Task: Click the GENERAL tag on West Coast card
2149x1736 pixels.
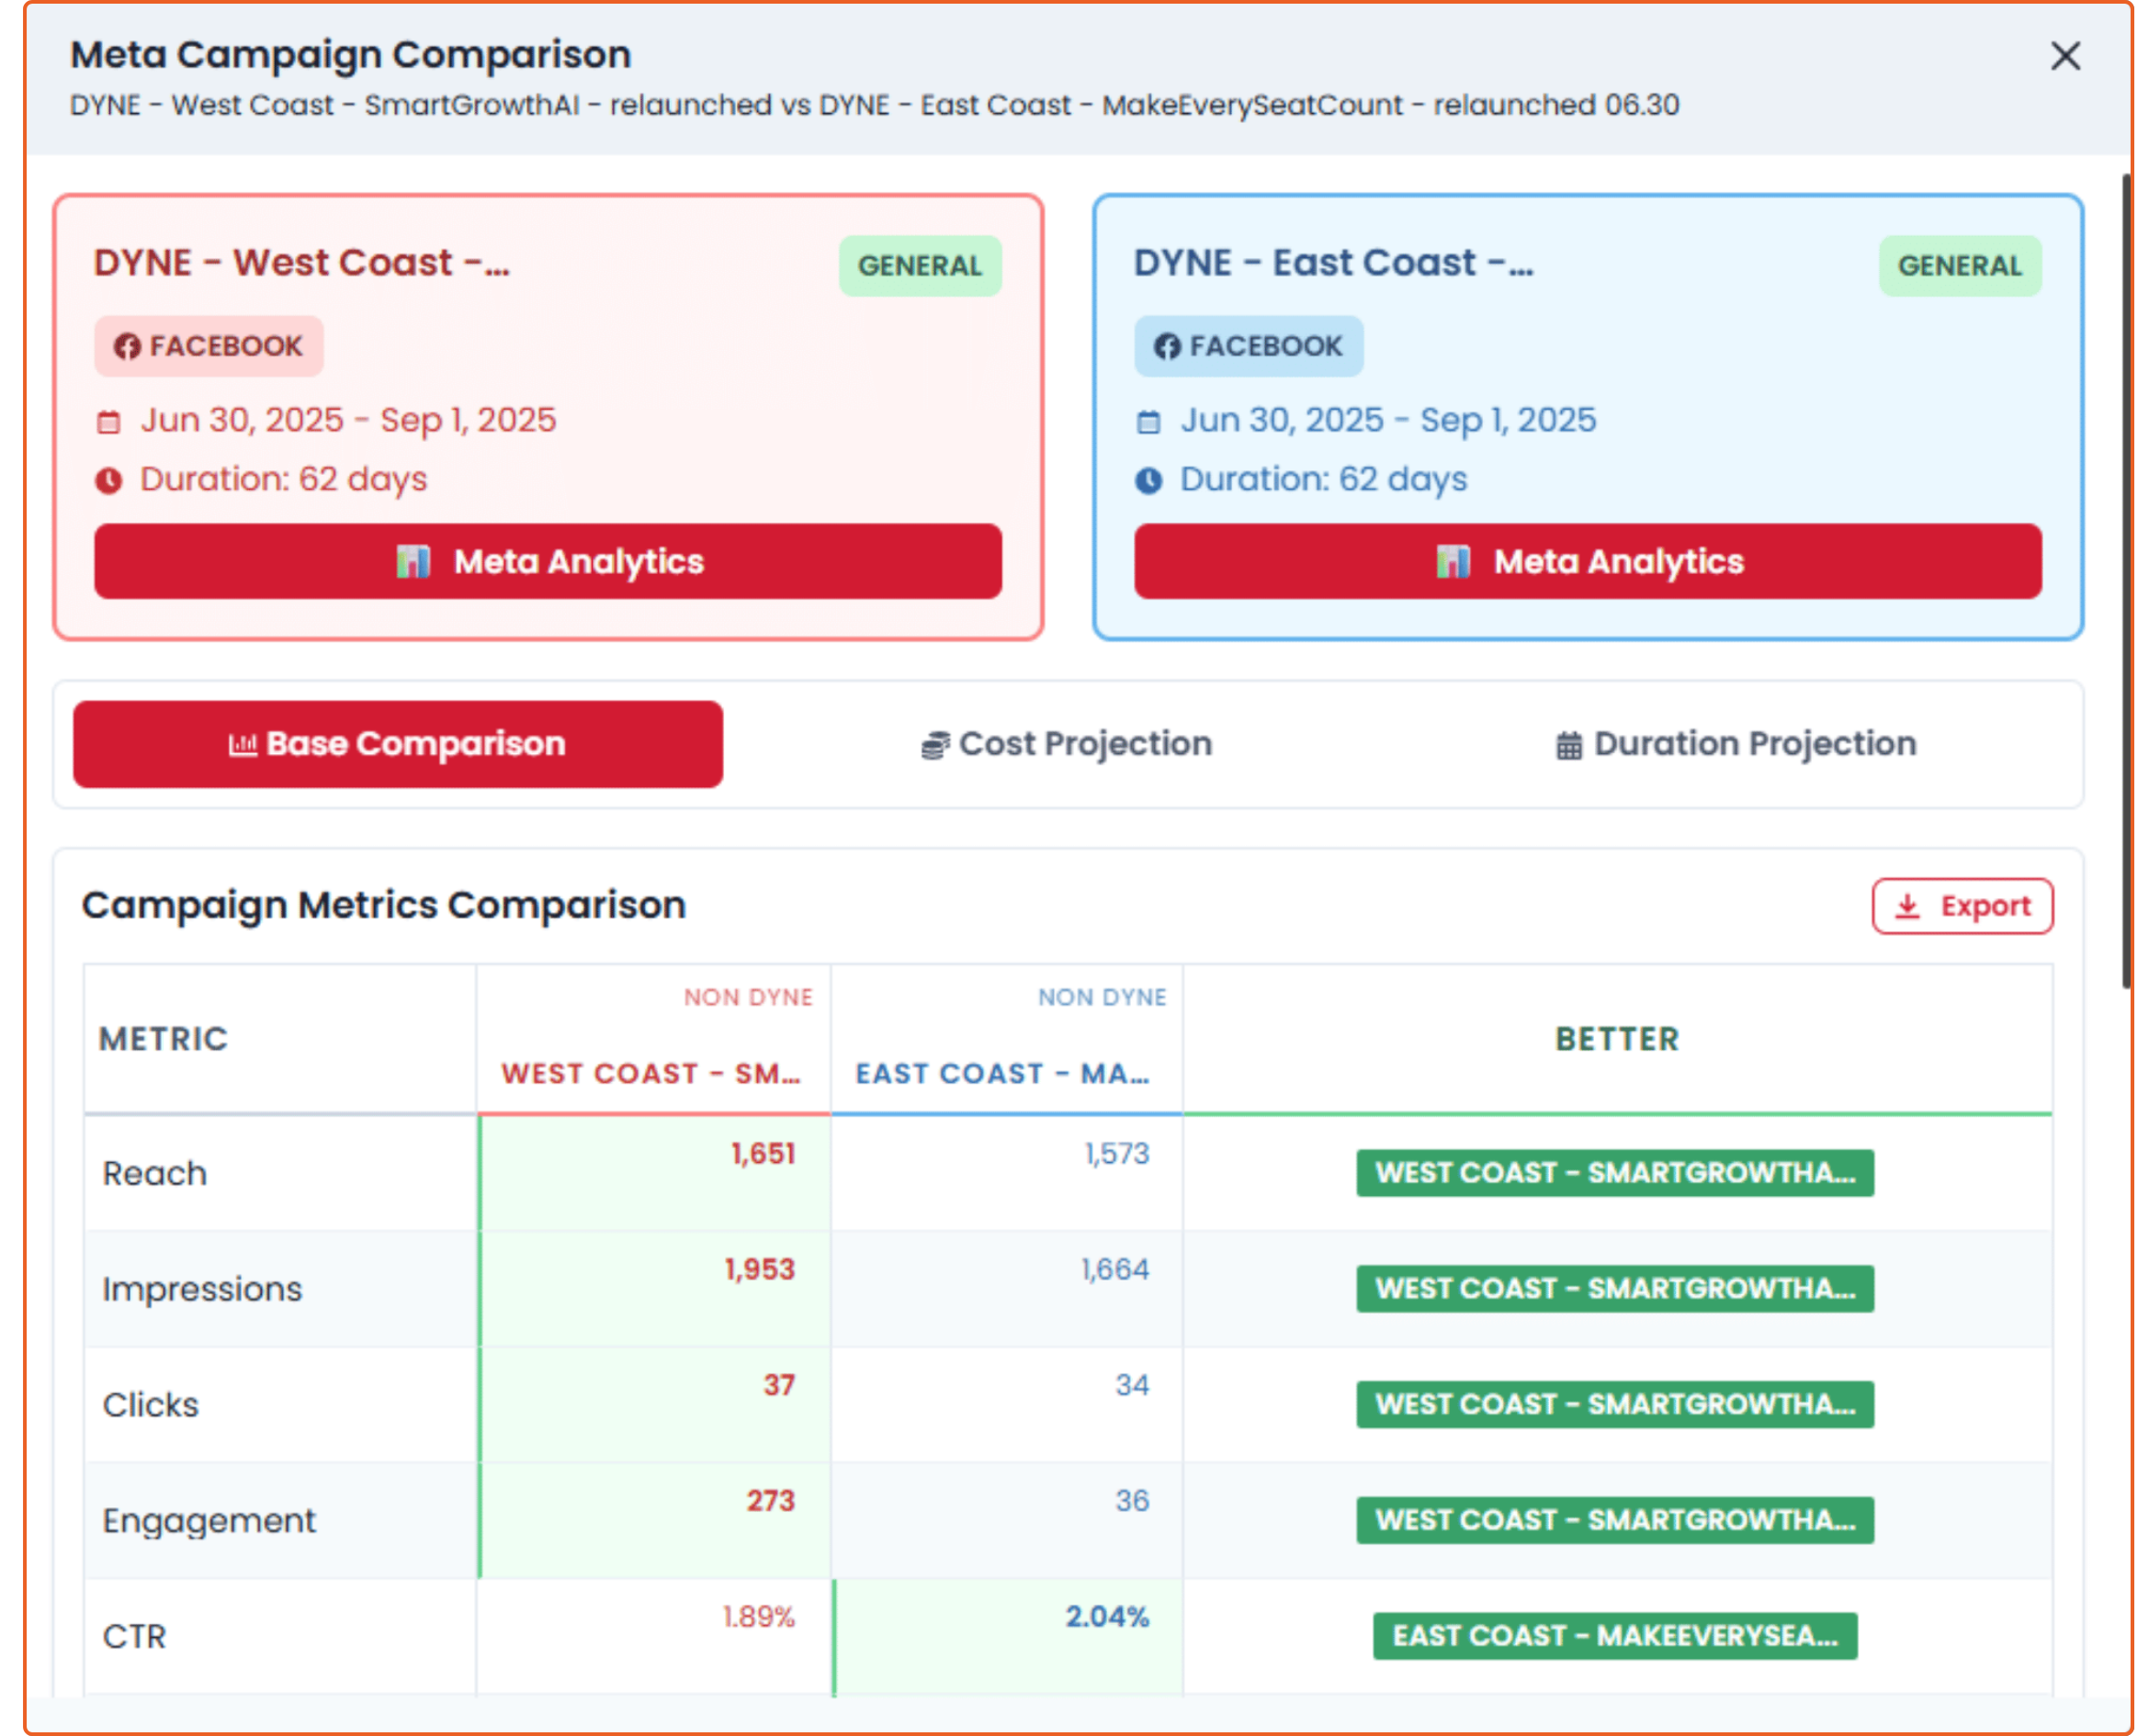Action: coord(920,266)
